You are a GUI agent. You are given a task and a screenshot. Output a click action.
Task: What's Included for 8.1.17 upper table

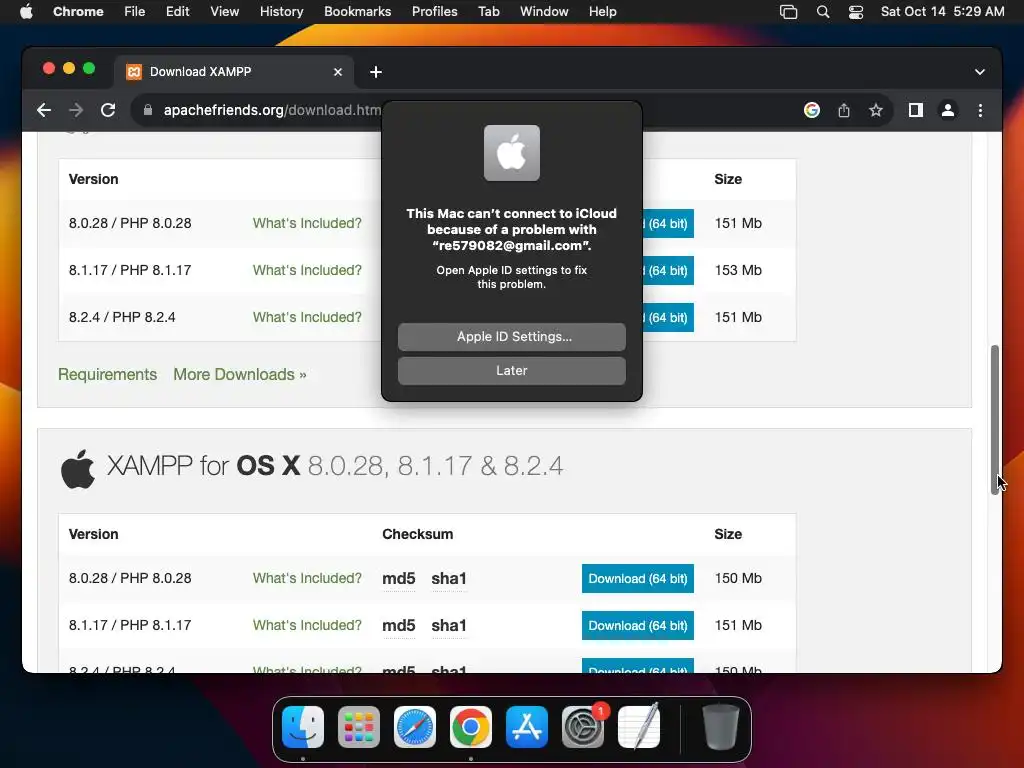pyautogui.click(x=307, y=270)
